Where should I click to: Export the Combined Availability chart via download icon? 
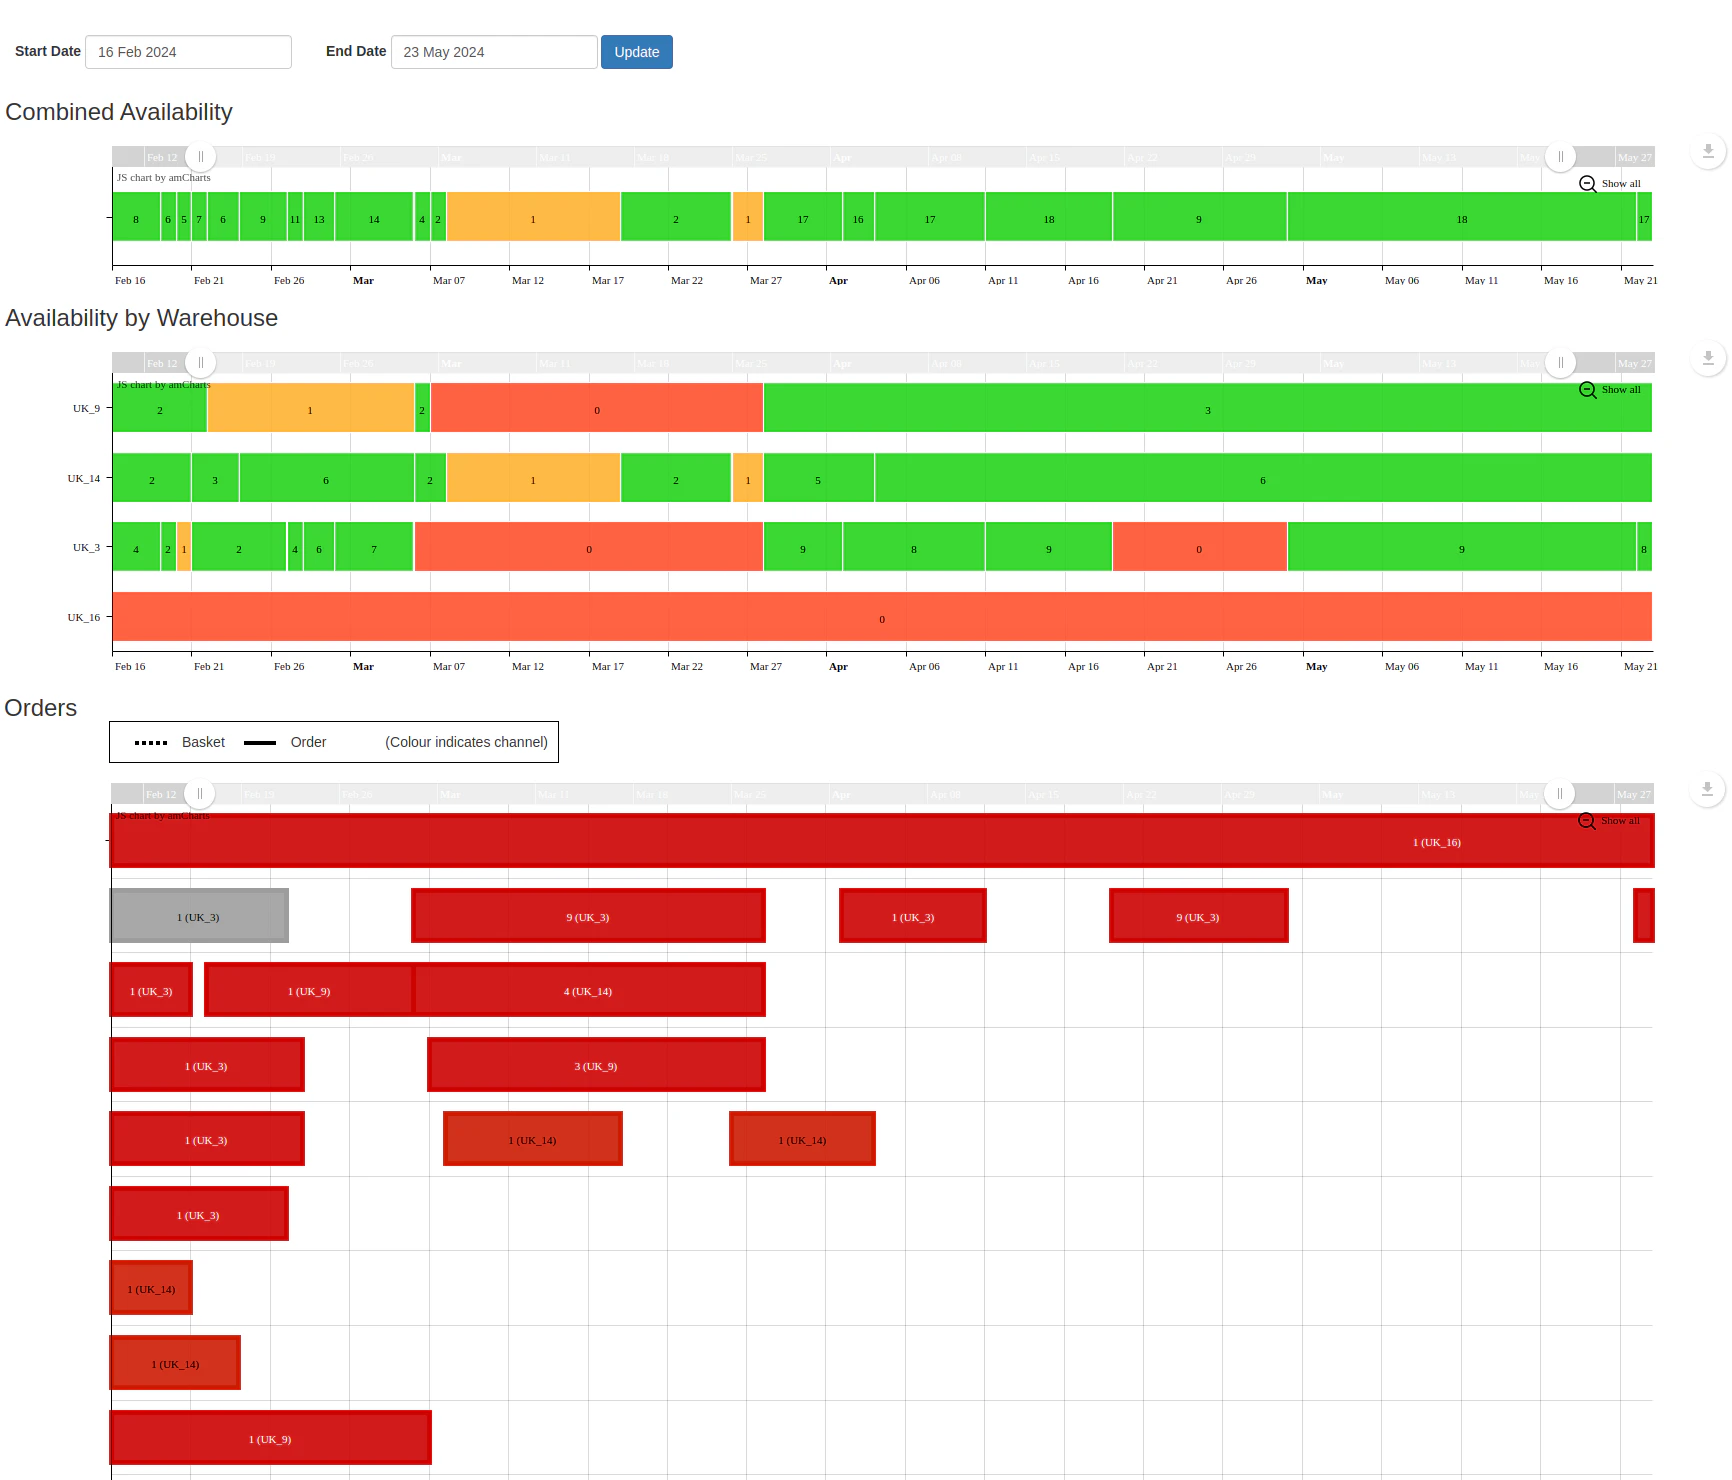(1709, 152)
